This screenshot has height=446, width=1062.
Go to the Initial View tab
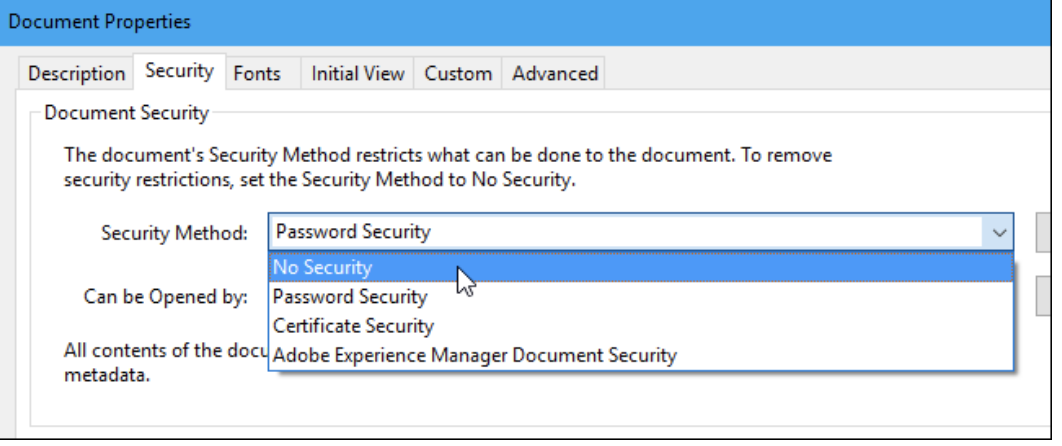tap(358, 74)
